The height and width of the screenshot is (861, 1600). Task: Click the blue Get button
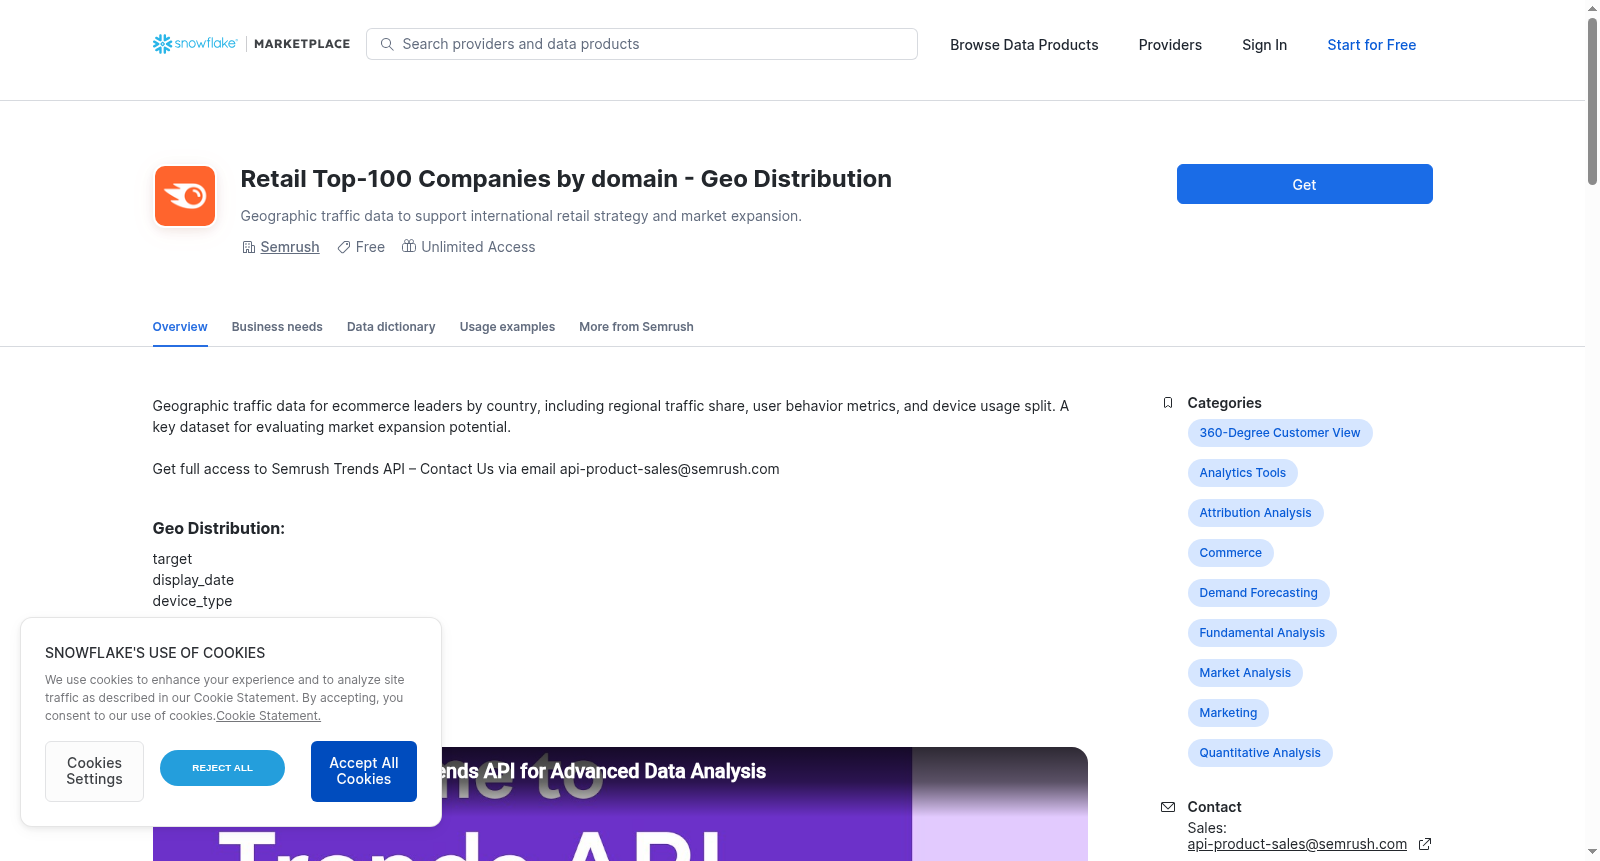pos(1304,184)
